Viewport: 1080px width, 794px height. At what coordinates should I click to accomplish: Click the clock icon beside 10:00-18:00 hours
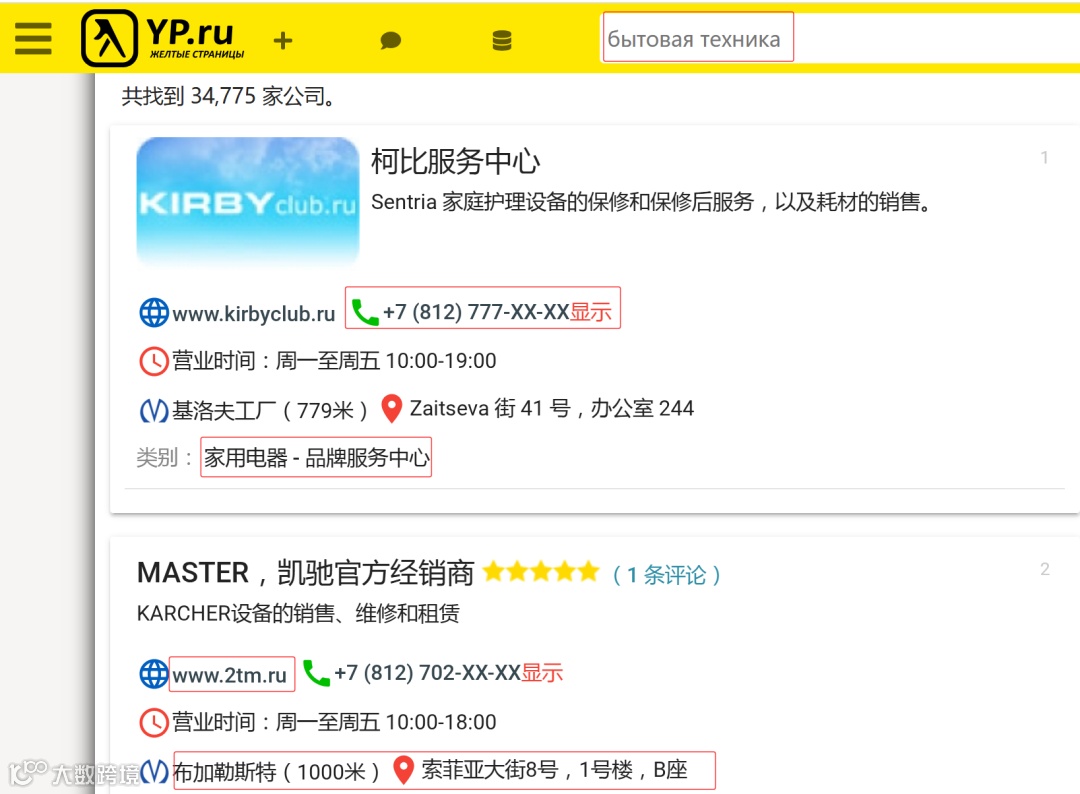coord(154,722)
